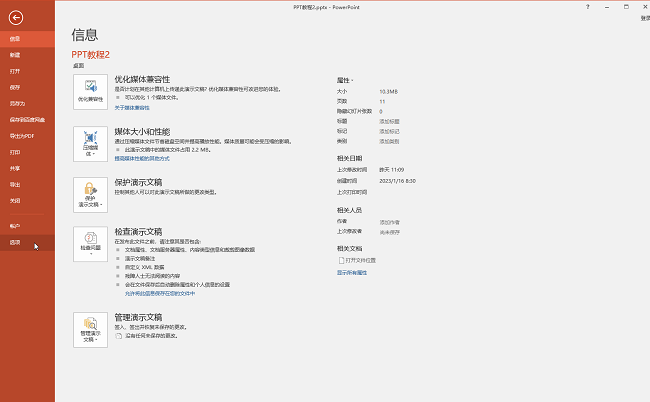Click 保存到百度网盘 in the sidebar
This screenshot has height=402, width=650.
point(27,119)
